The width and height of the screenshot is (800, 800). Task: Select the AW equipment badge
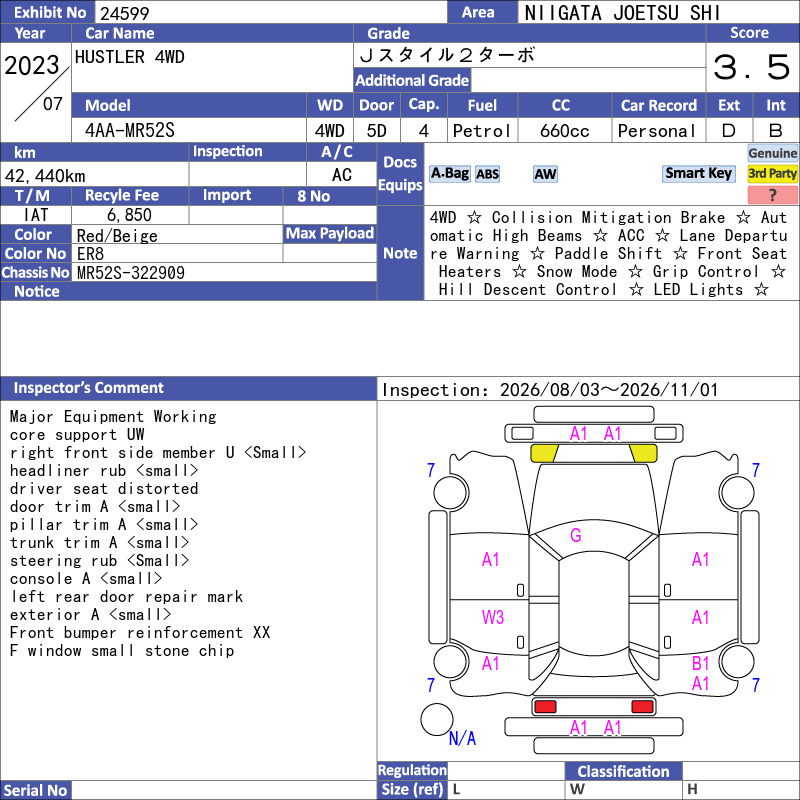coord(545,174)
